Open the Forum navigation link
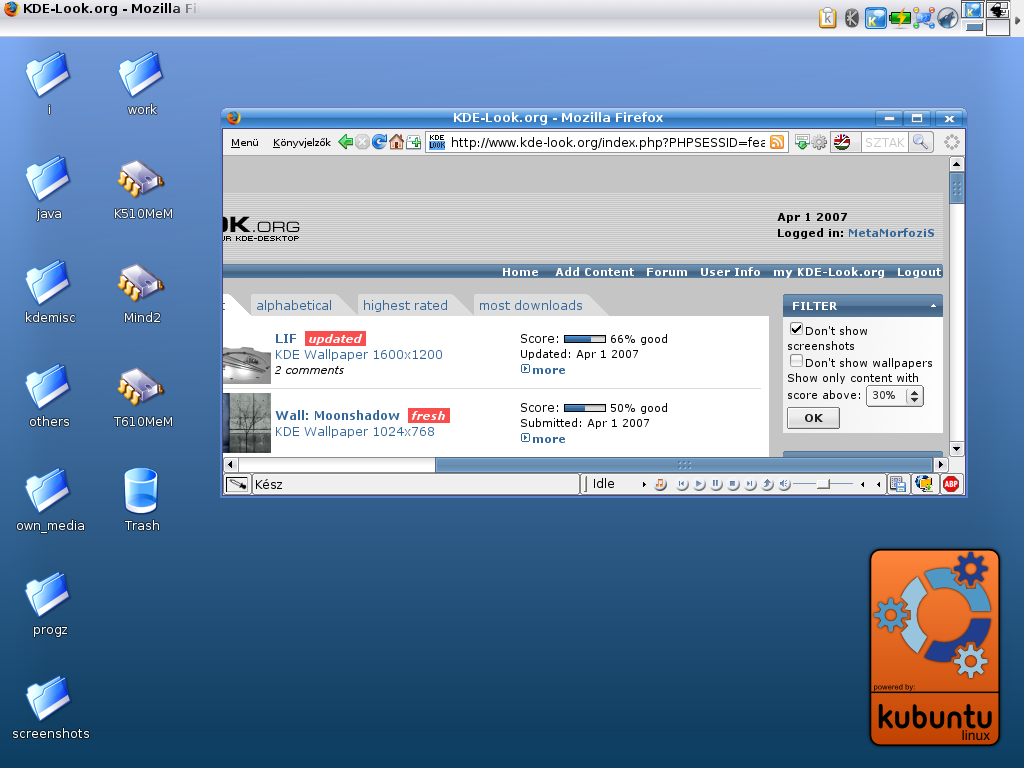This screenshot has height=768, width=1024. (667, 272)
